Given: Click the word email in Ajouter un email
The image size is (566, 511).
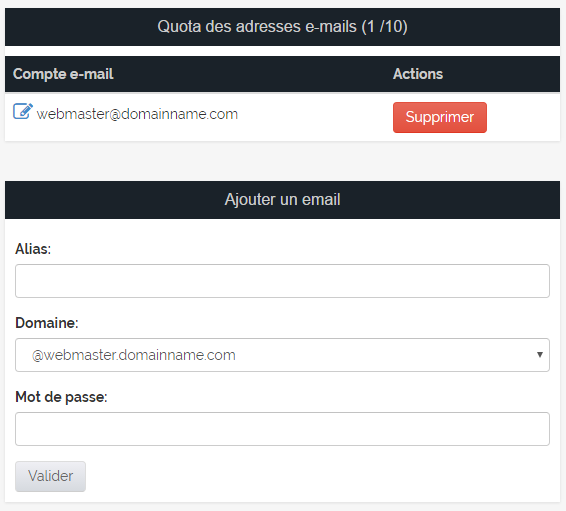Looking at the screenshot, I should pos(321,200).
